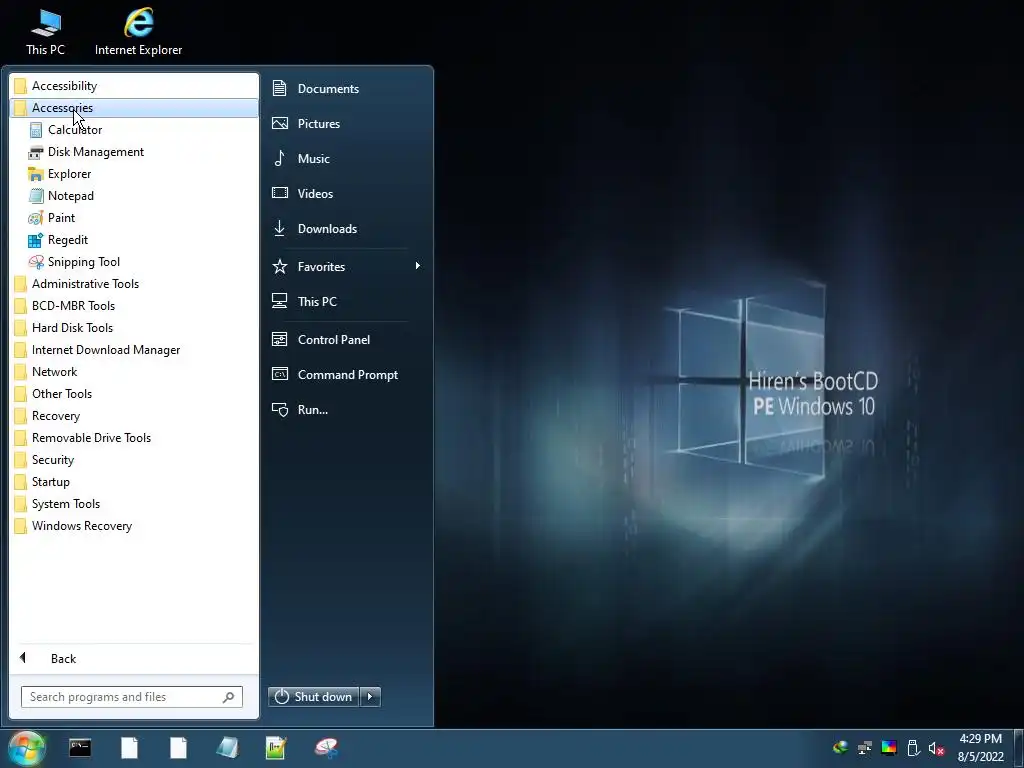Expand Internet Download Manager folder

pos(134,350)
